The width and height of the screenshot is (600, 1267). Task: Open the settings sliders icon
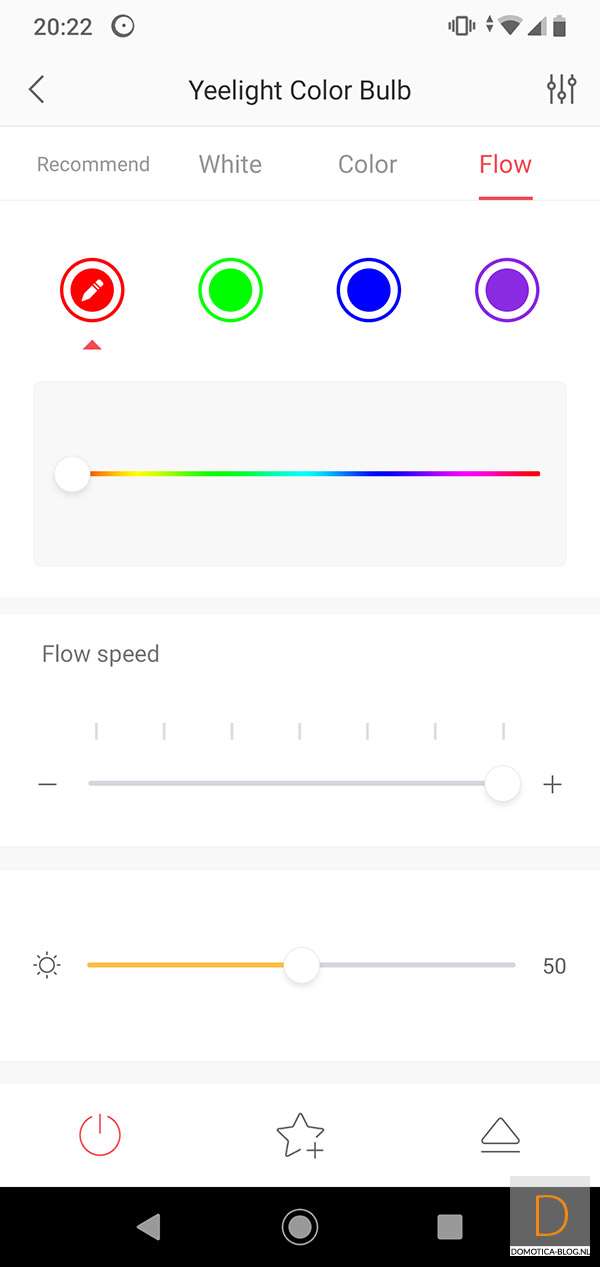562,90
